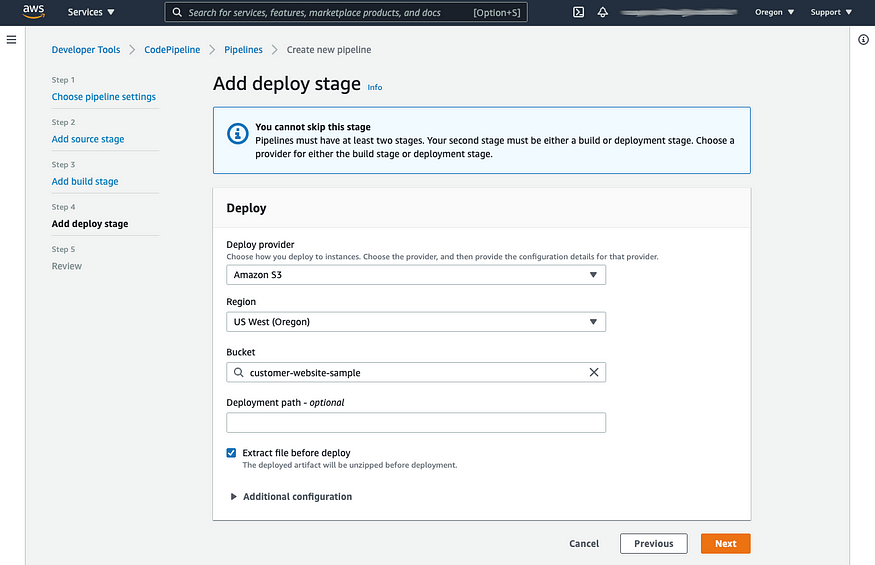Toggle the hamburger side navigation menu
Screen dimensions: 875x565
click(11, 40)
